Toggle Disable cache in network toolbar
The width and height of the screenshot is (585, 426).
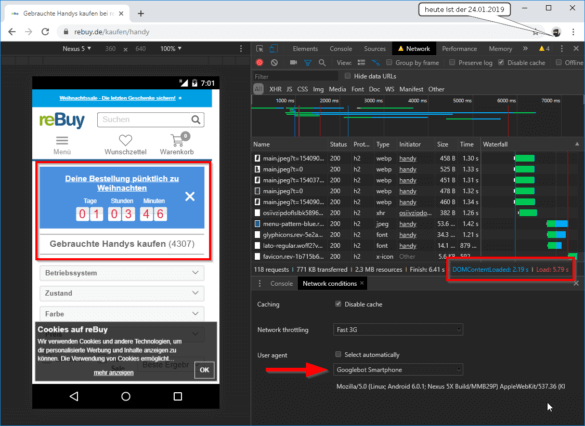[x=501, y=62]
